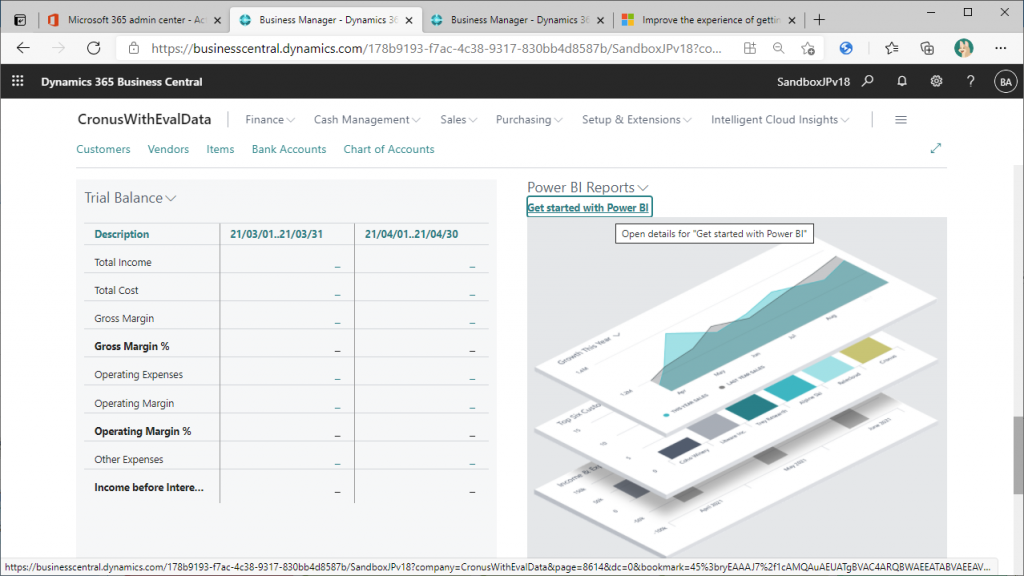The width and height of the screenshot is (1024, 576).
Task: Add this page to favorites star icon
Action: [x=808, y=48]
